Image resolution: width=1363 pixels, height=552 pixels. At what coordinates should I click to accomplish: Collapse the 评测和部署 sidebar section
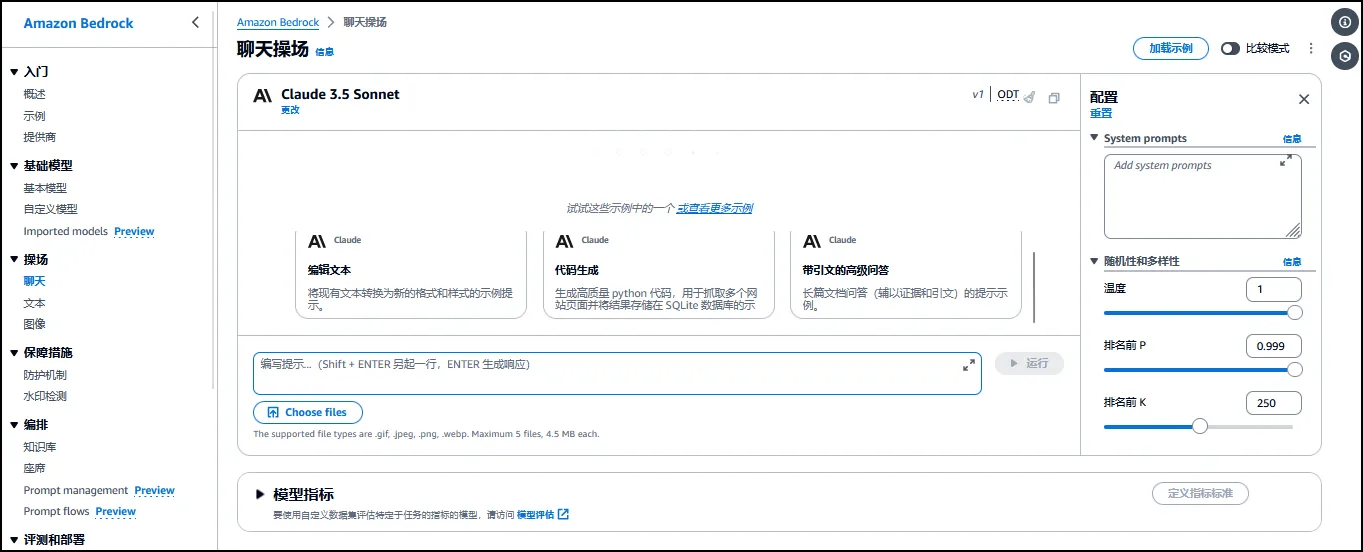coord(14,540)
